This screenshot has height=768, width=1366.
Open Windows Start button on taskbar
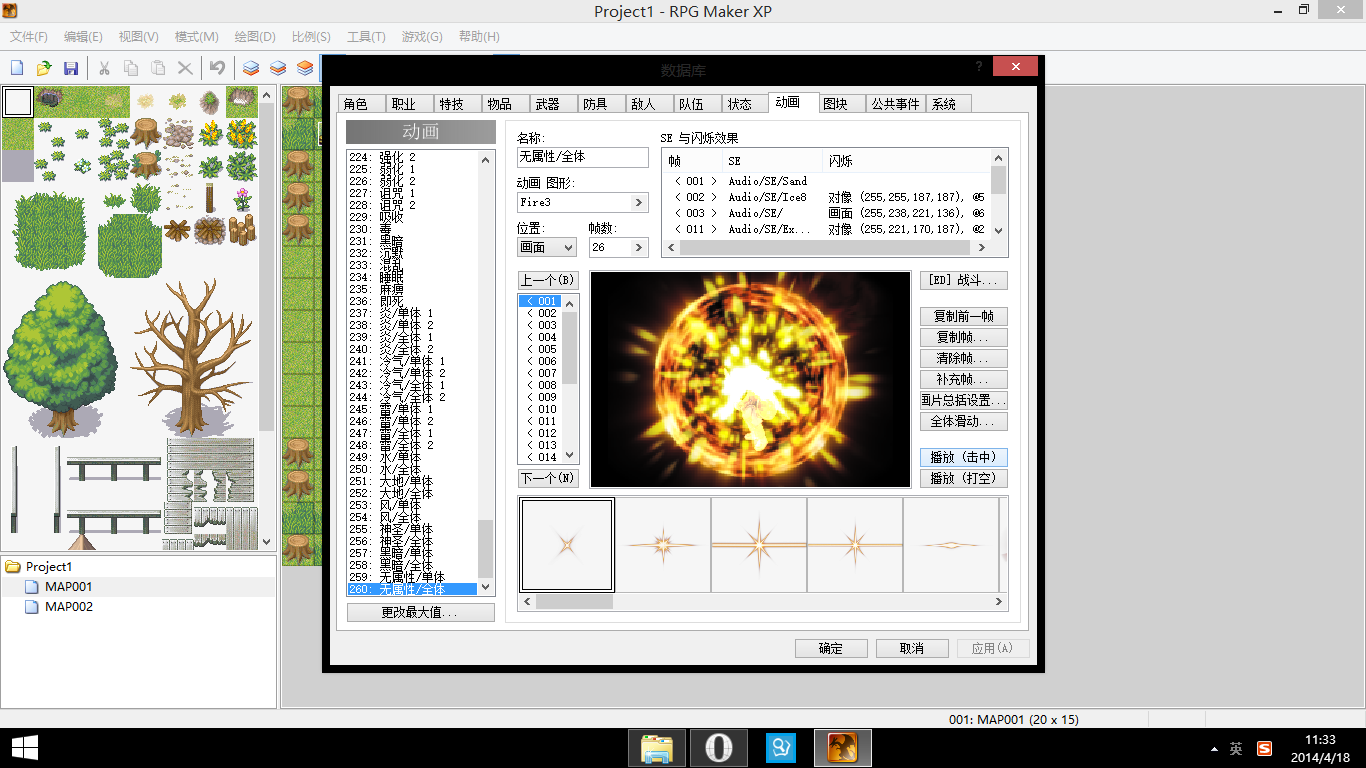pos(25,747)
